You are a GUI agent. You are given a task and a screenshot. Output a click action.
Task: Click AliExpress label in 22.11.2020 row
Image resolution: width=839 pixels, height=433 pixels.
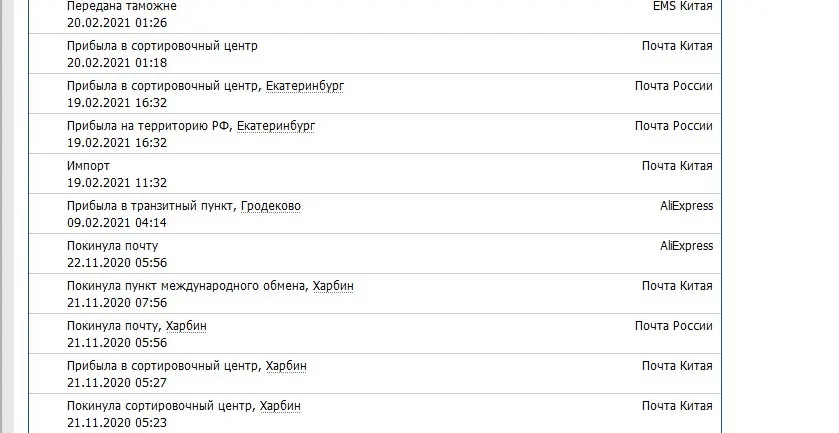686,246
